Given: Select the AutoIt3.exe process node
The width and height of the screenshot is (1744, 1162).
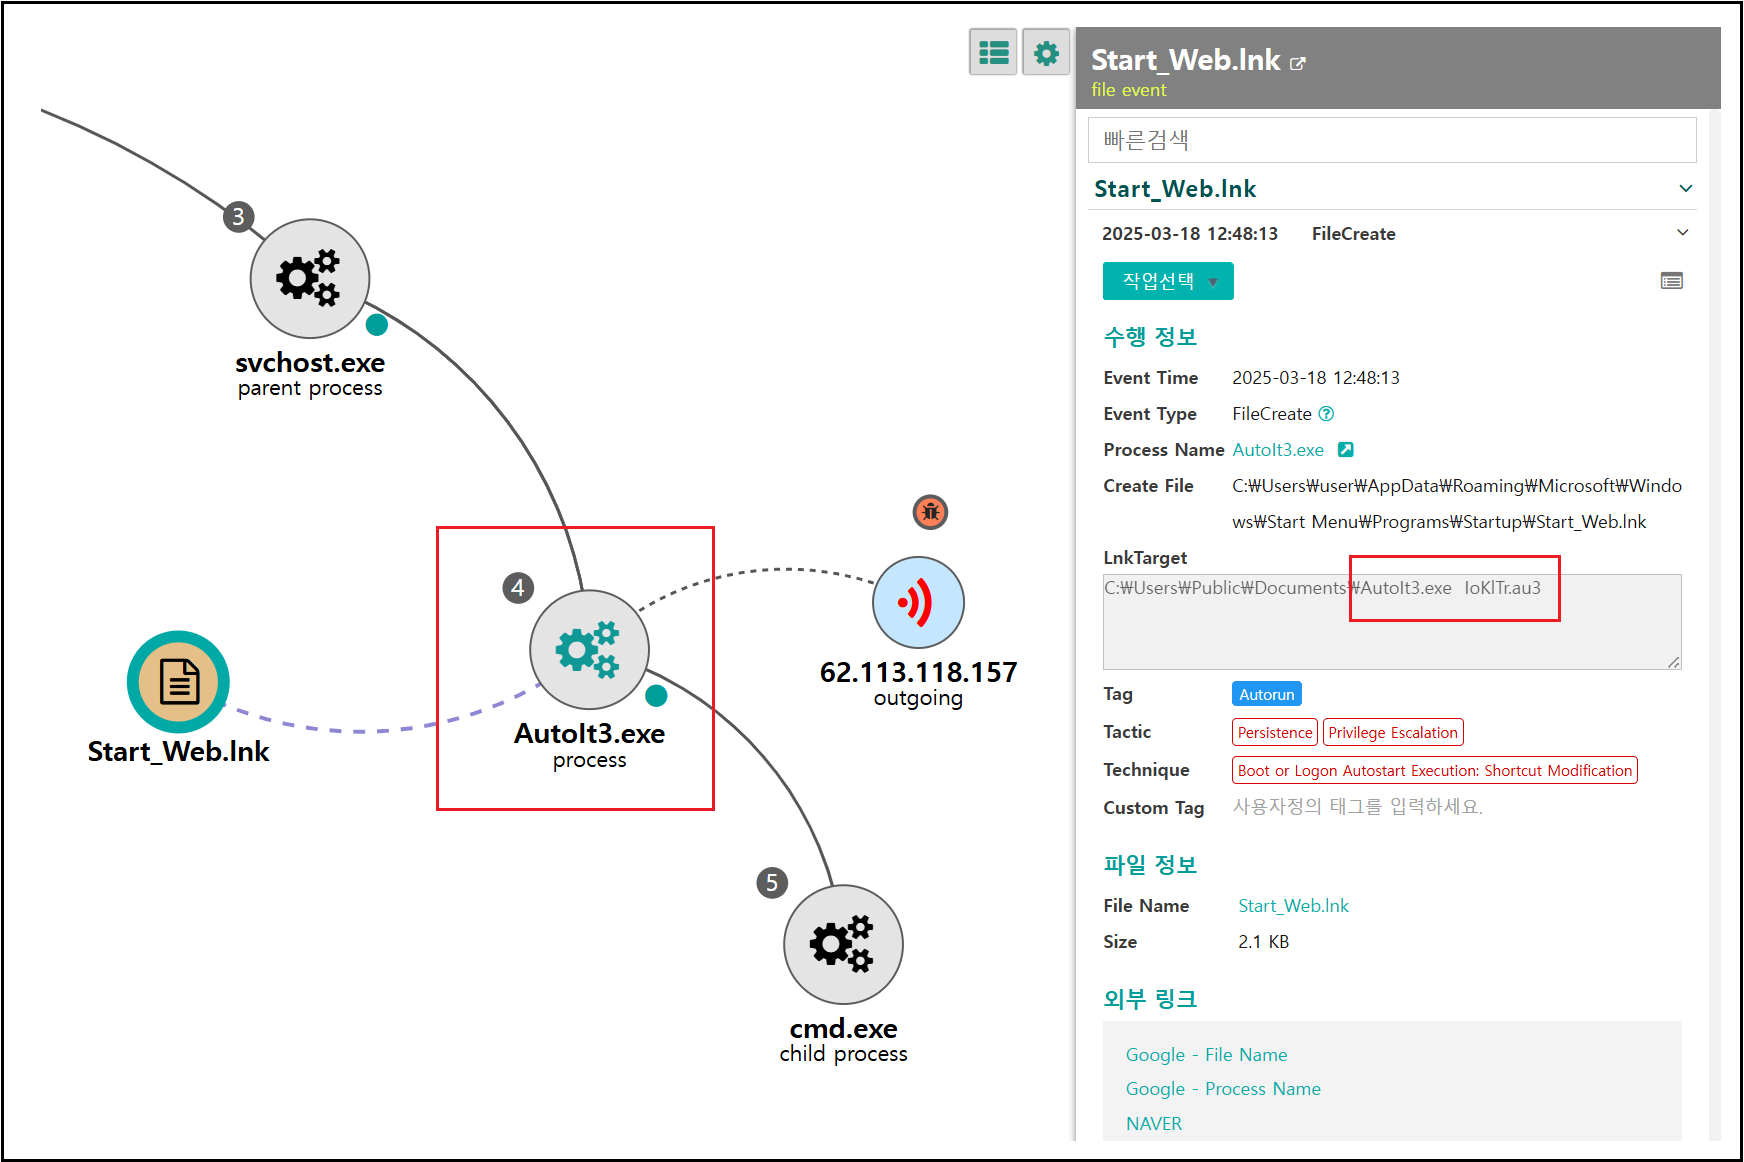Looking at the screenshot, I should coord(589,650).
